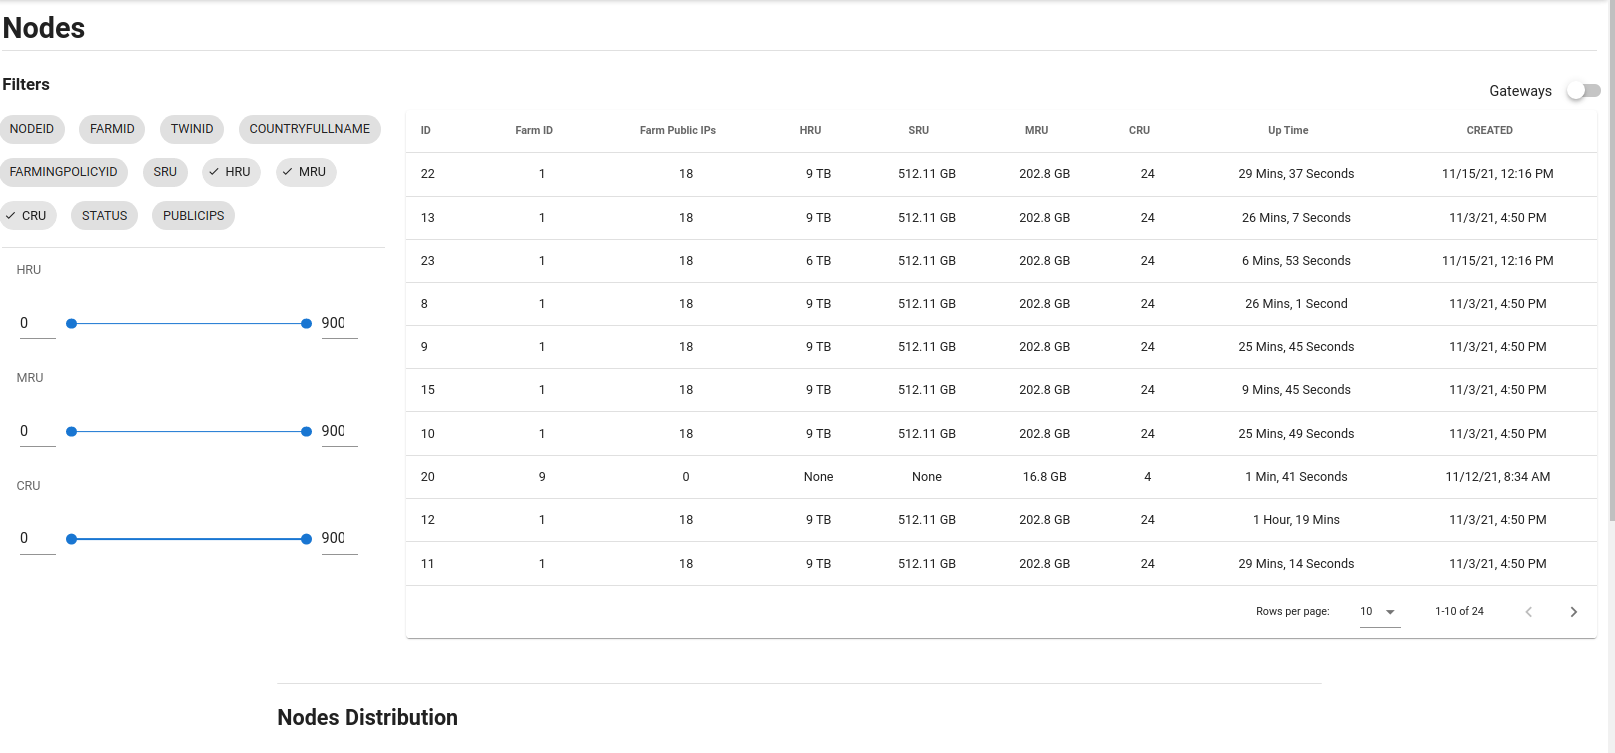
Task: Click the HRU maximum value input field
Action: pos(338,323)
